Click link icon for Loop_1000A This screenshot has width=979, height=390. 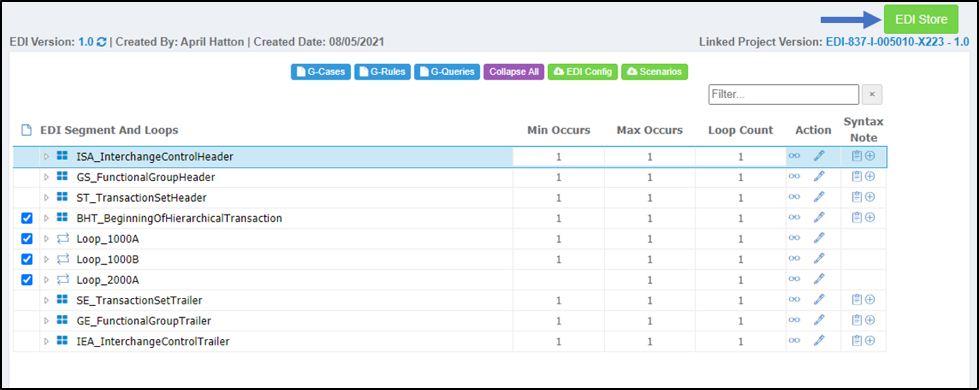(x=794, y=238)
